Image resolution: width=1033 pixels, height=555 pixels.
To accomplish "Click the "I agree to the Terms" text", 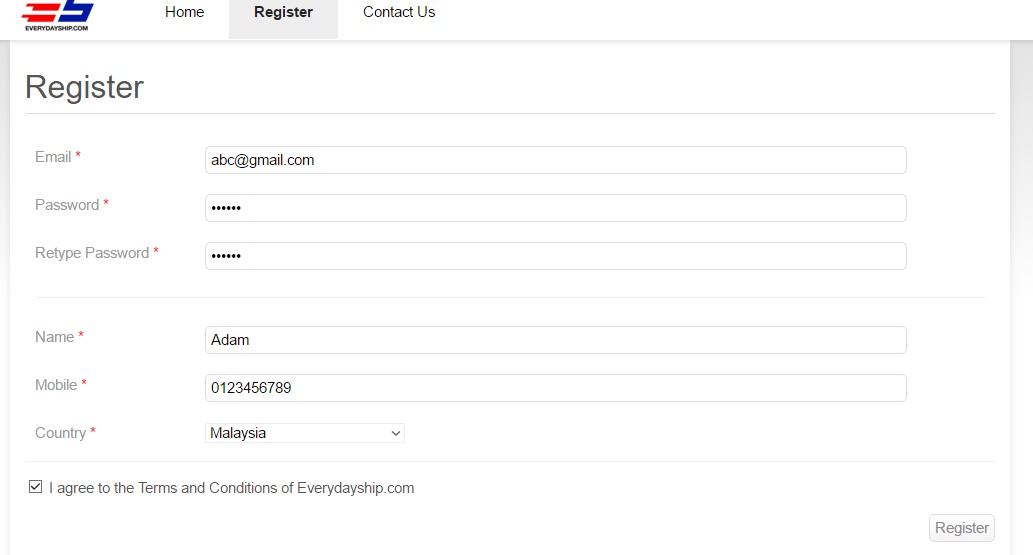I will 231,488.
